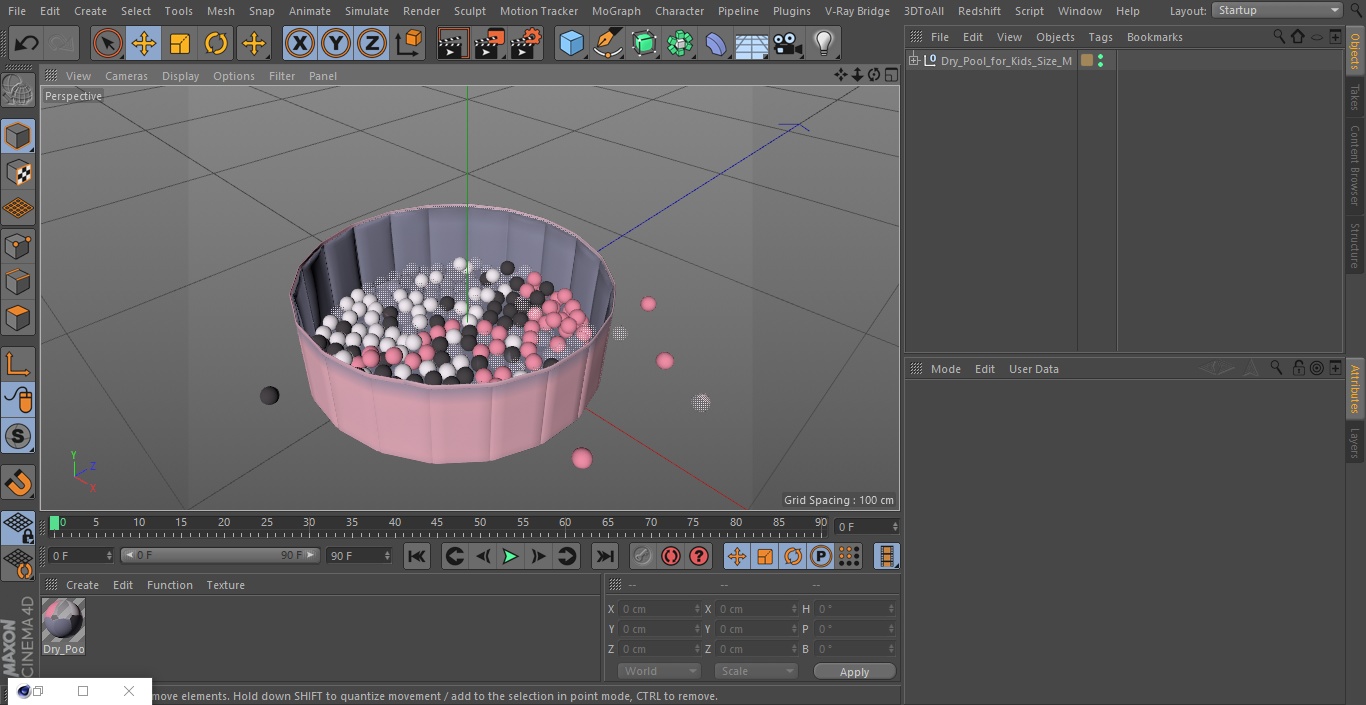1366x705 pixels.
Task: Render the active view
Action: tap(453, 43)
